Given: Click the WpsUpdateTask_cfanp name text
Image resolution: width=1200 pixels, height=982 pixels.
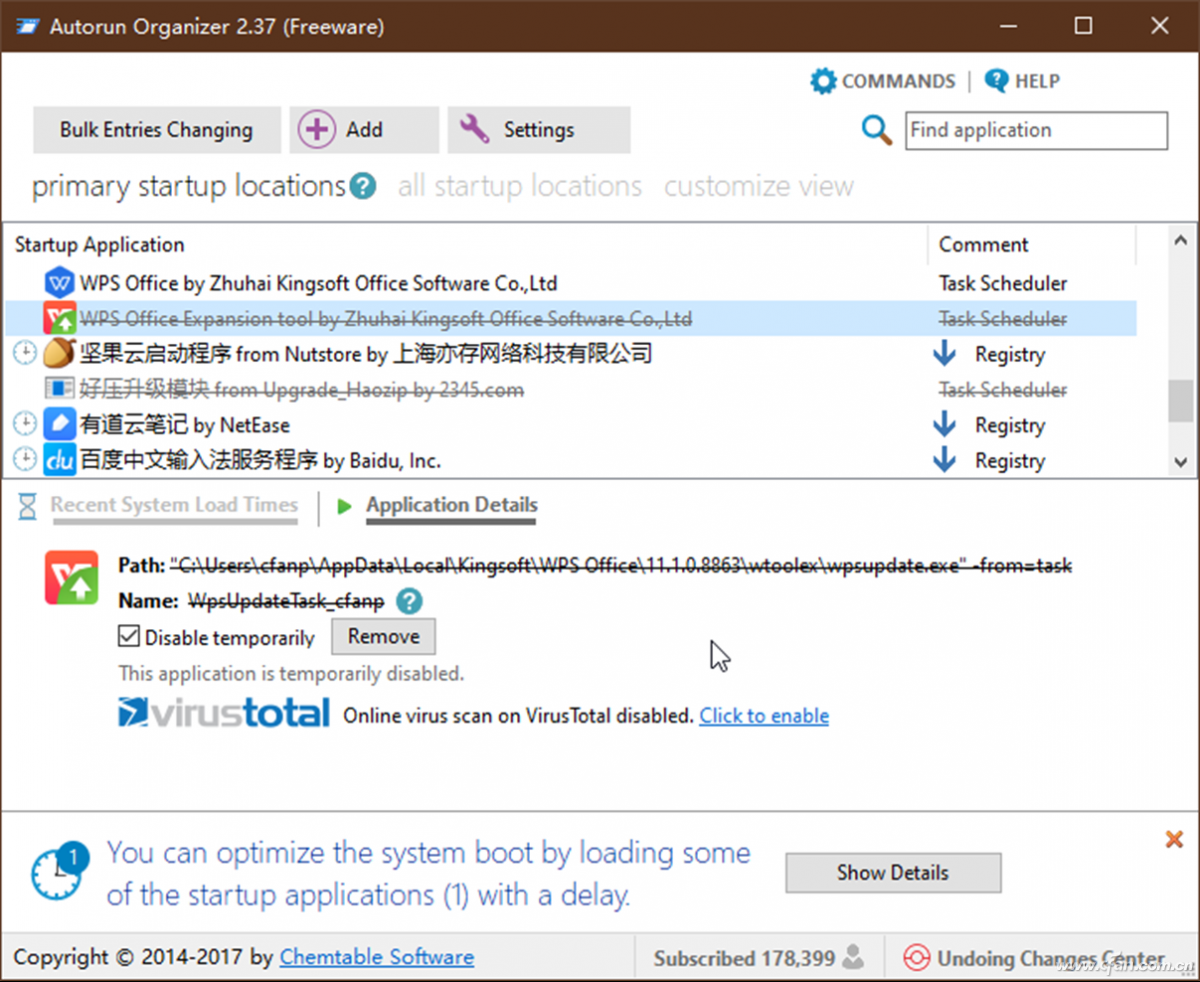Looking at the screenshot, I should click(286, 602).
